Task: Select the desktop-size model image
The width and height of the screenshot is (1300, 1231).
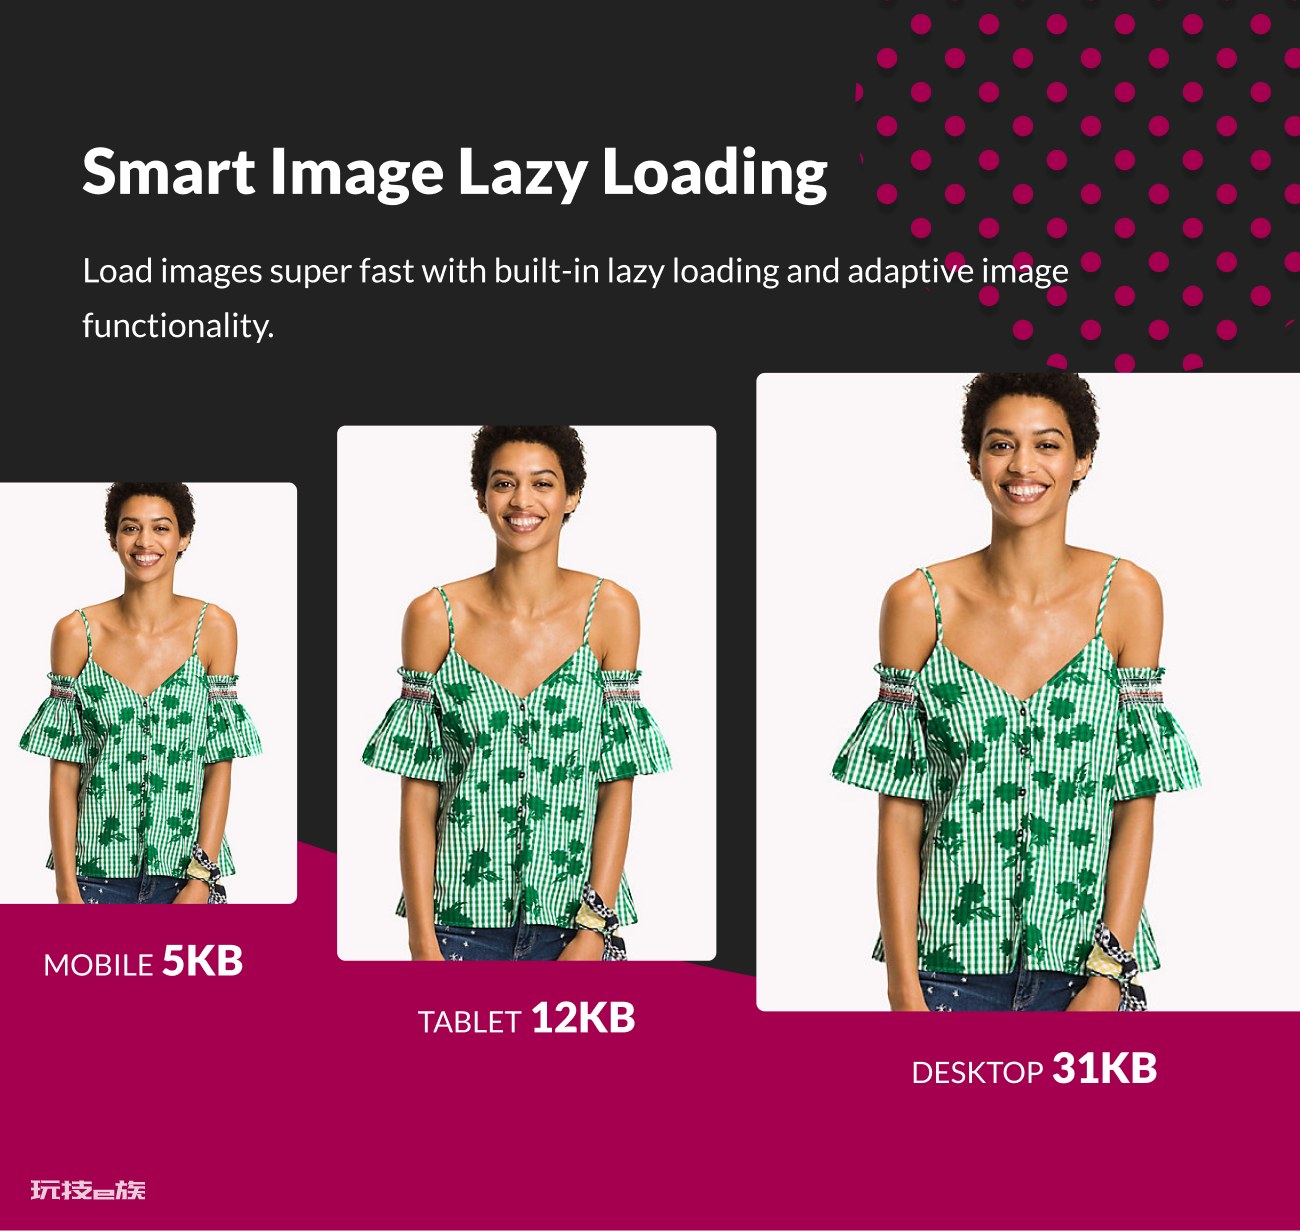Action: [1028, 692]
